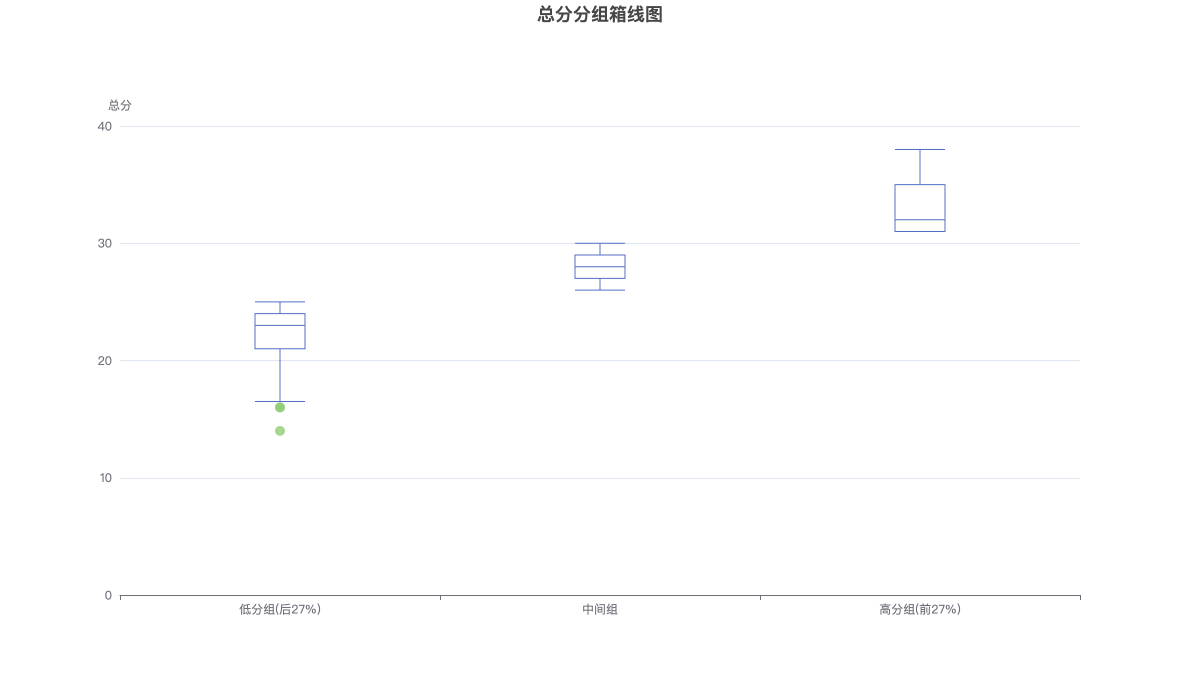Click the y-axis label 0
This screenshot has height=700, width=1200.
pyautogui.click(x=108, y=595)
